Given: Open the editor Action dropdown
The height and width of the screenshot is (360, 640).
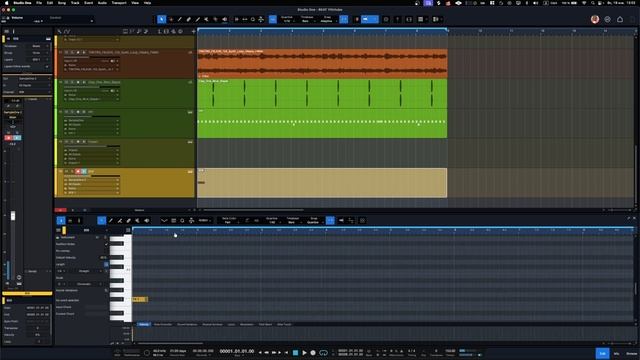Looking at the screenshot, I should click(x=204, y=220).
